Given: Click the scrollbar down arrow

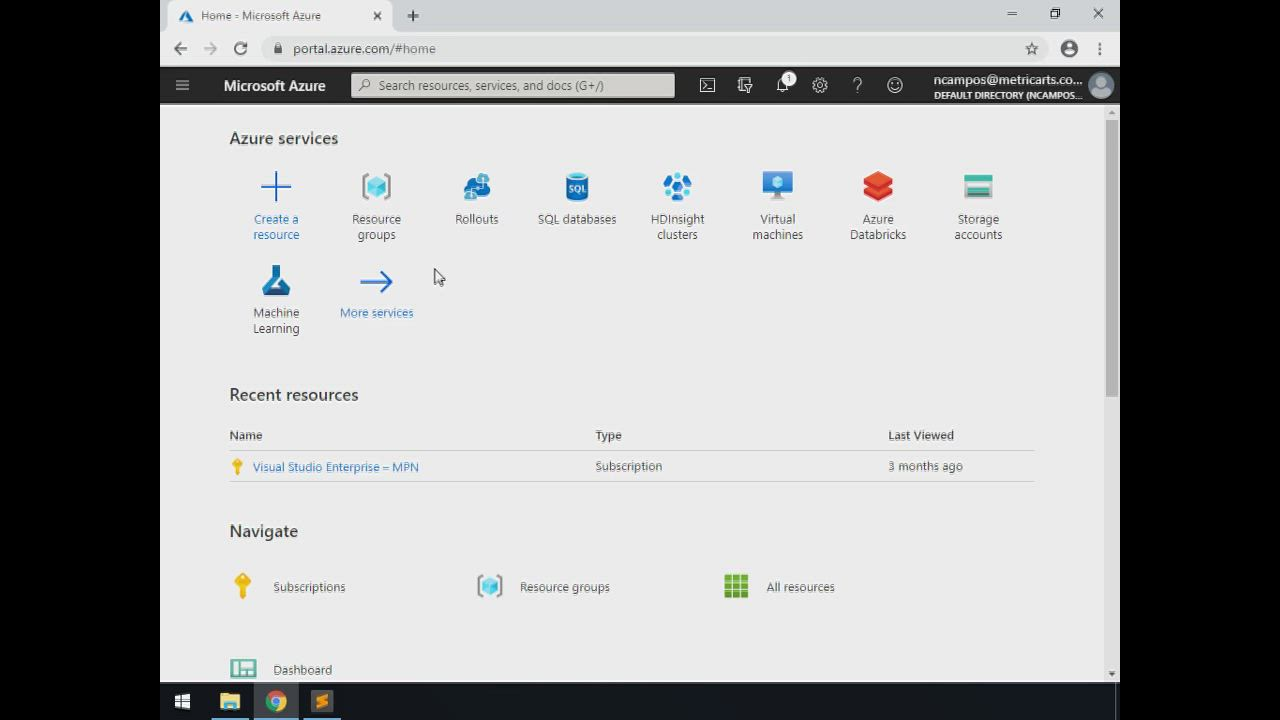Looking at the screenshot, I should (x=1112, y=674).
